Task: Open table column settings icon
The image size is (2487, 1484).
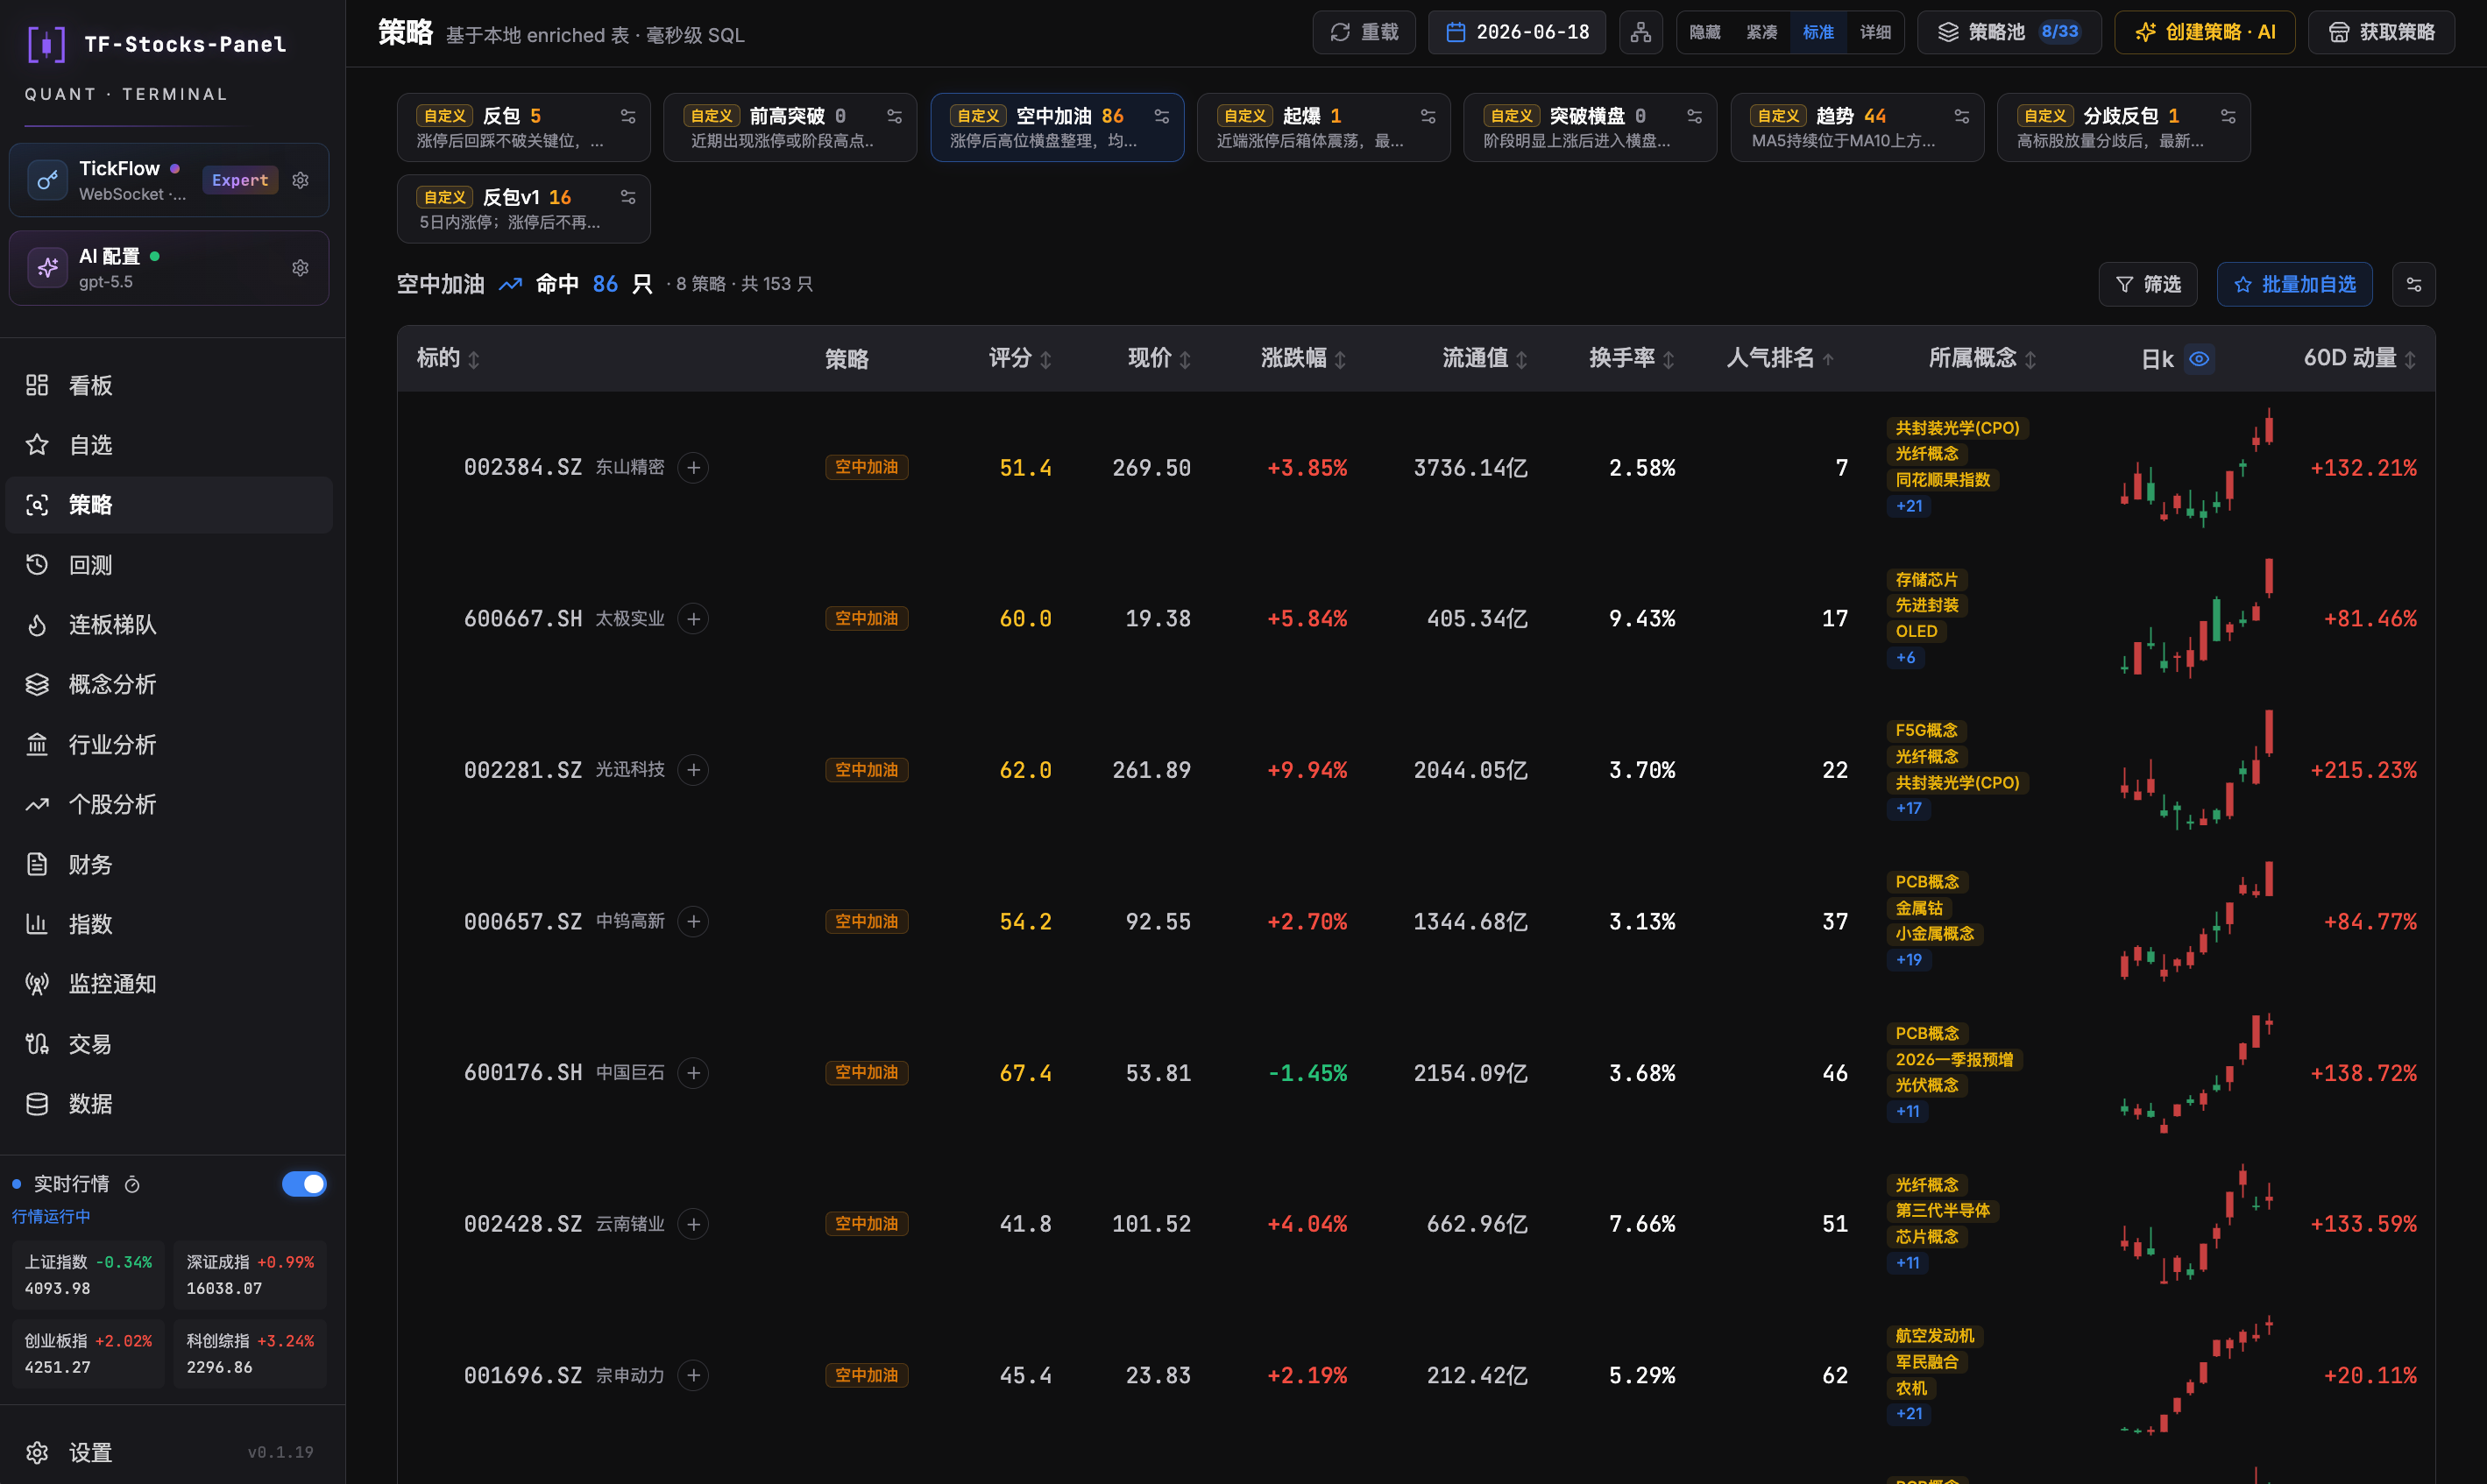Action: click(x=2413, y=285)
